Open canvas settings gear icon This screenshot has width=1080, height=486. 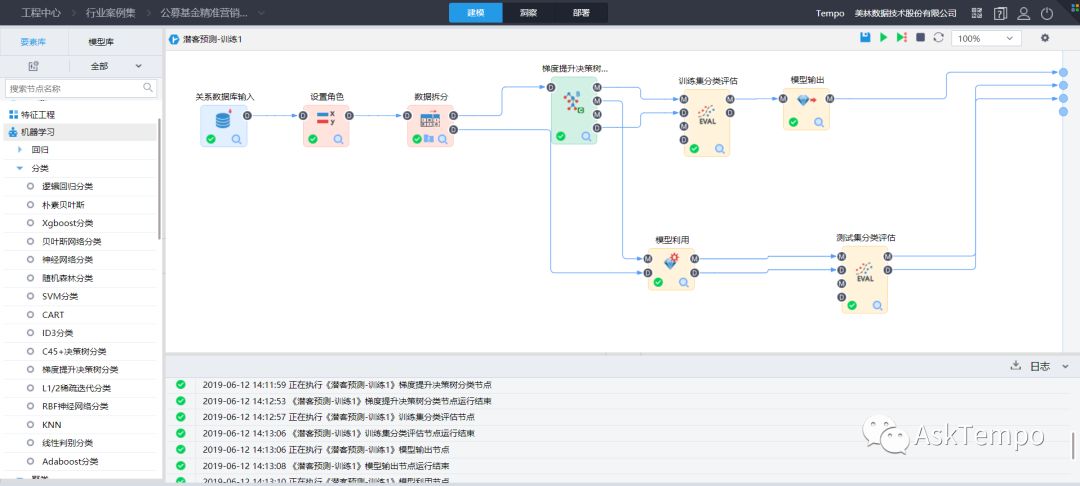click(x=1045, y=38)
